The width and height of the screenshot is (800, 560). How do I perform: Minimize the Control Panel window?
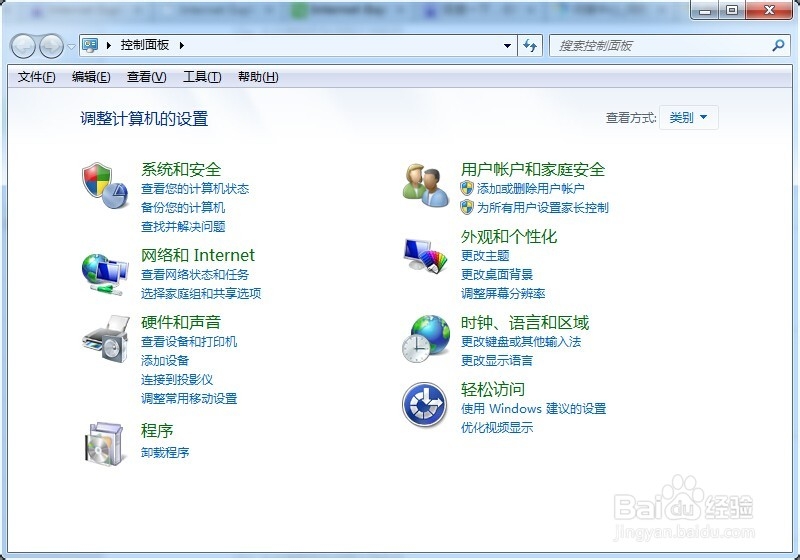coord(705,10)
